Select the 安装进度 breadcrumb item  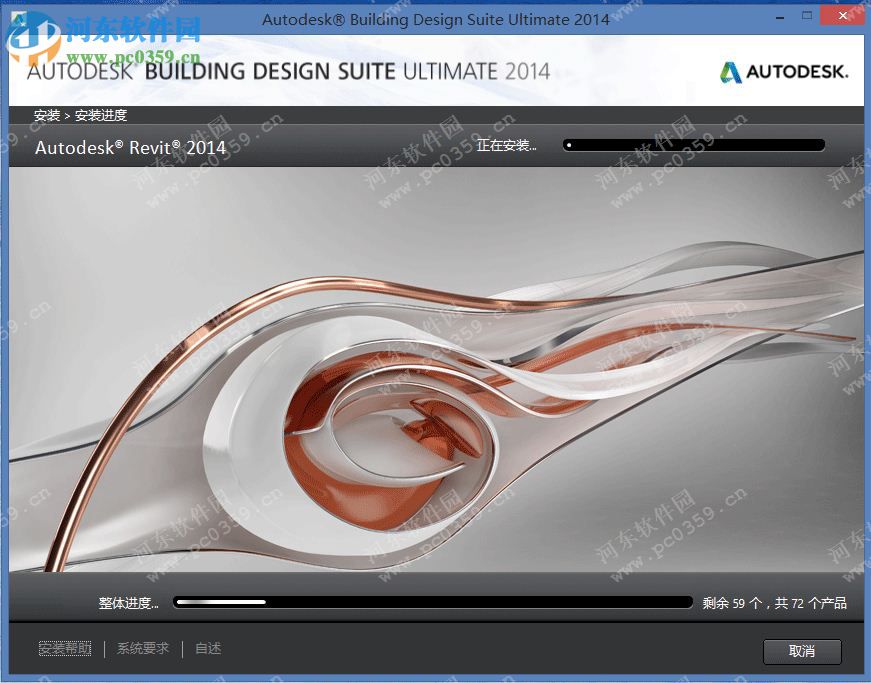tap(102, 115)
